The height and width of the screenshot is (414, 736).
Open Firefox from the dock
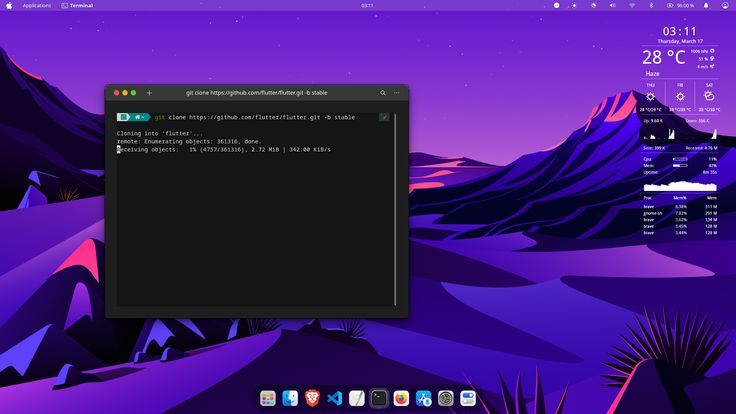click(x=401, y=399)
